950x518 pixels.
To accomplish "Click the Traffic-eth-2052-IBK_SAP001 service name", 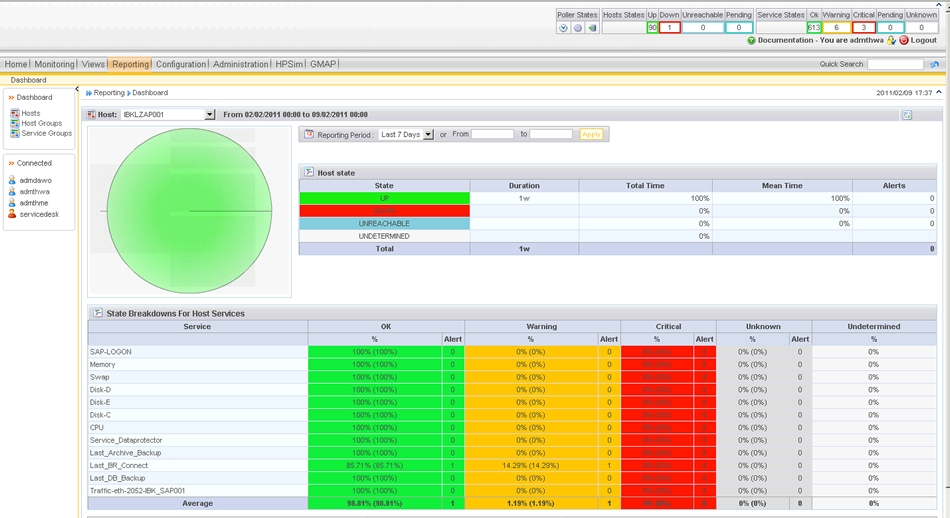I will [138, 491].
